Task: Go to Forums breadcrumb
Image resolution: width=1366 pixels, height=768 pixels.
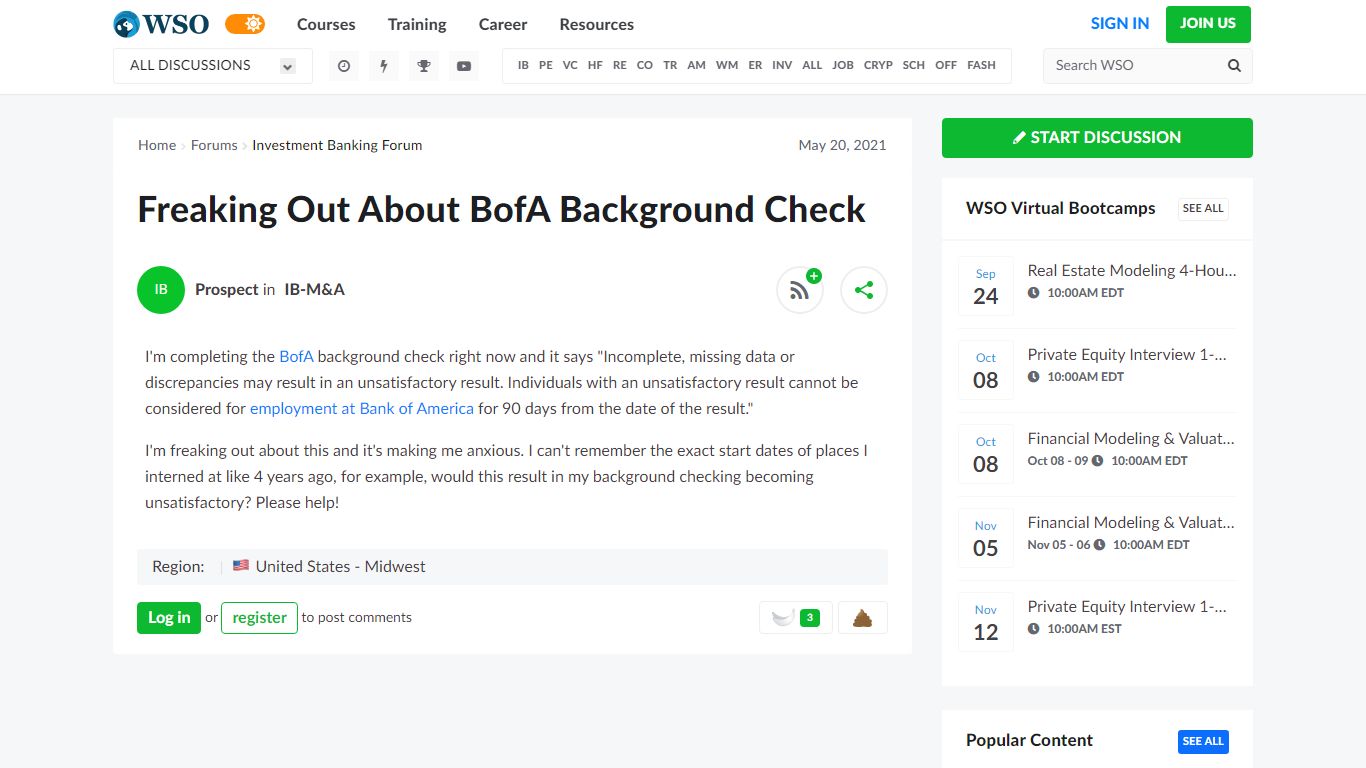Action: click(214, 145)
